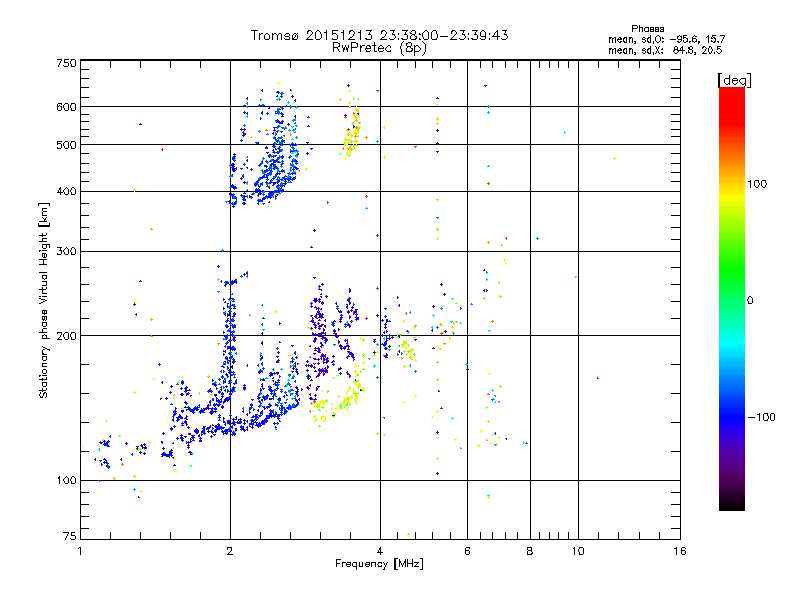Click the 'RwPretec (8p)' subtitle

point(380,48)
